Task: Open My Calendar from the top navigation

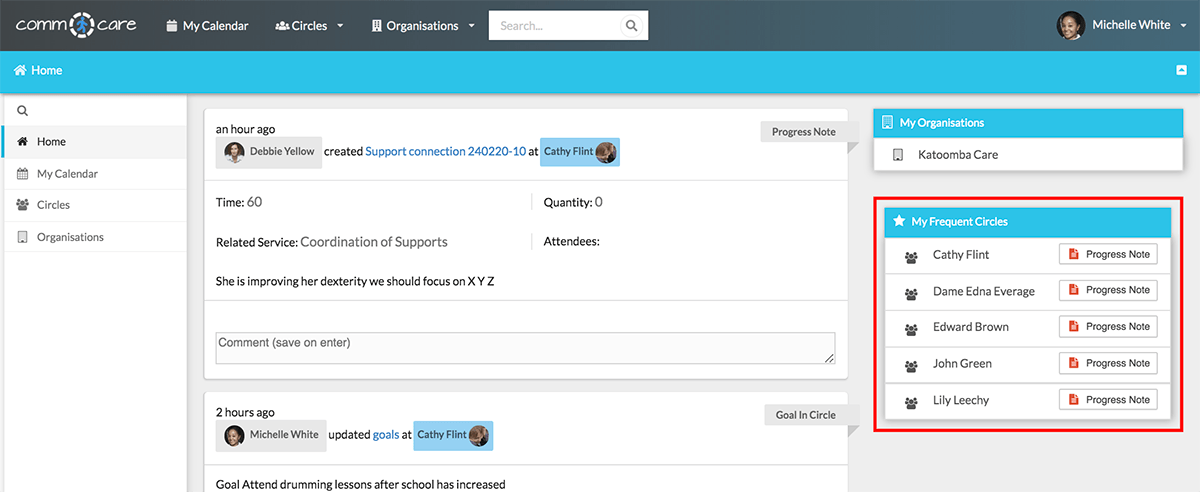Action: [x=207, y=26]
